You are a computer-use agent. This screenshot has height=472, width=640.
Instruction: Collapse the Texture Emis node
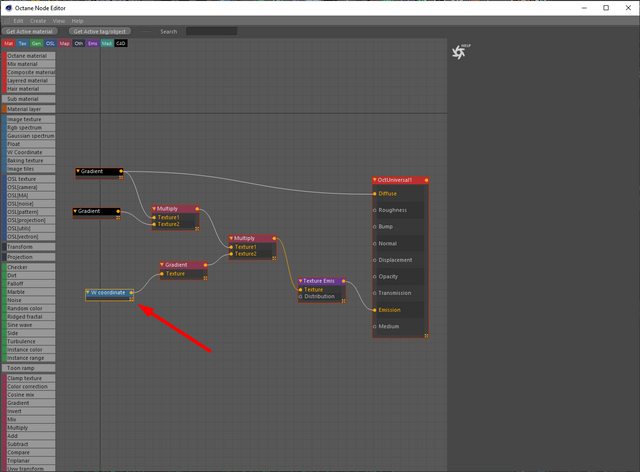pos(300,281)
